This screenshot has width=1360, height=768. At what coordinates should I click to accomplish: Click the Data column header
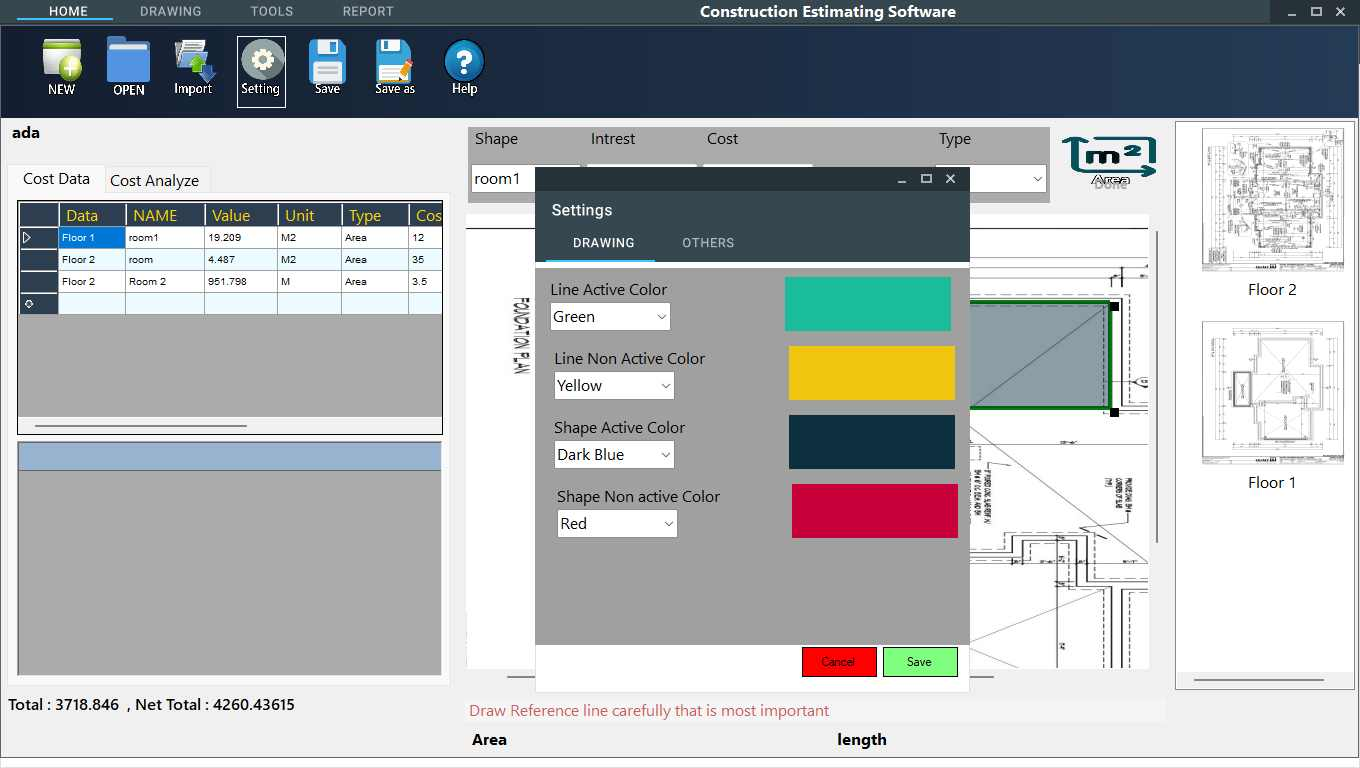[92, 215]
